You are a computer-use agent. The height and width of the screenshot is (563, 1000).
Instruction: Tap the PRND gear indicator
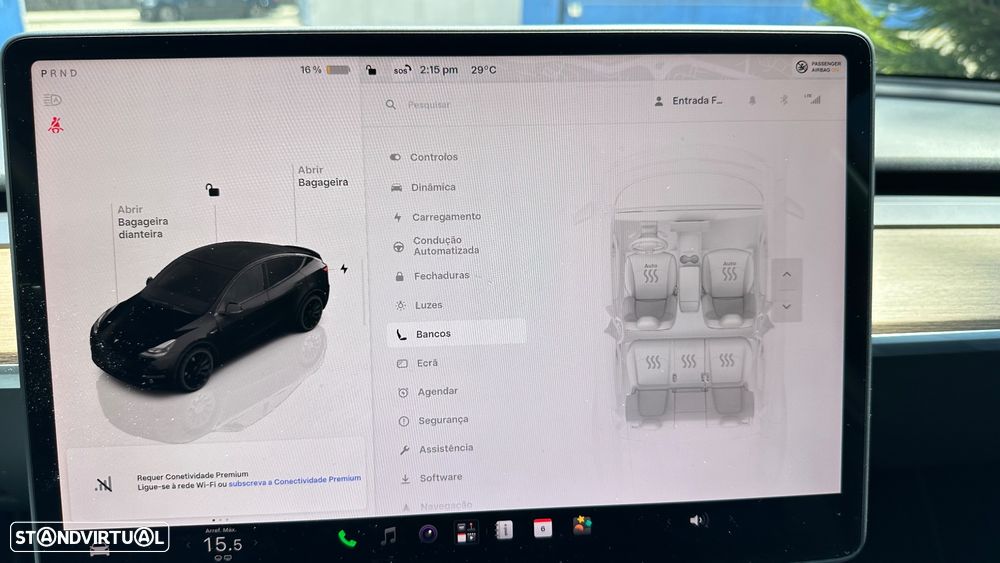[x=59, y=73]
